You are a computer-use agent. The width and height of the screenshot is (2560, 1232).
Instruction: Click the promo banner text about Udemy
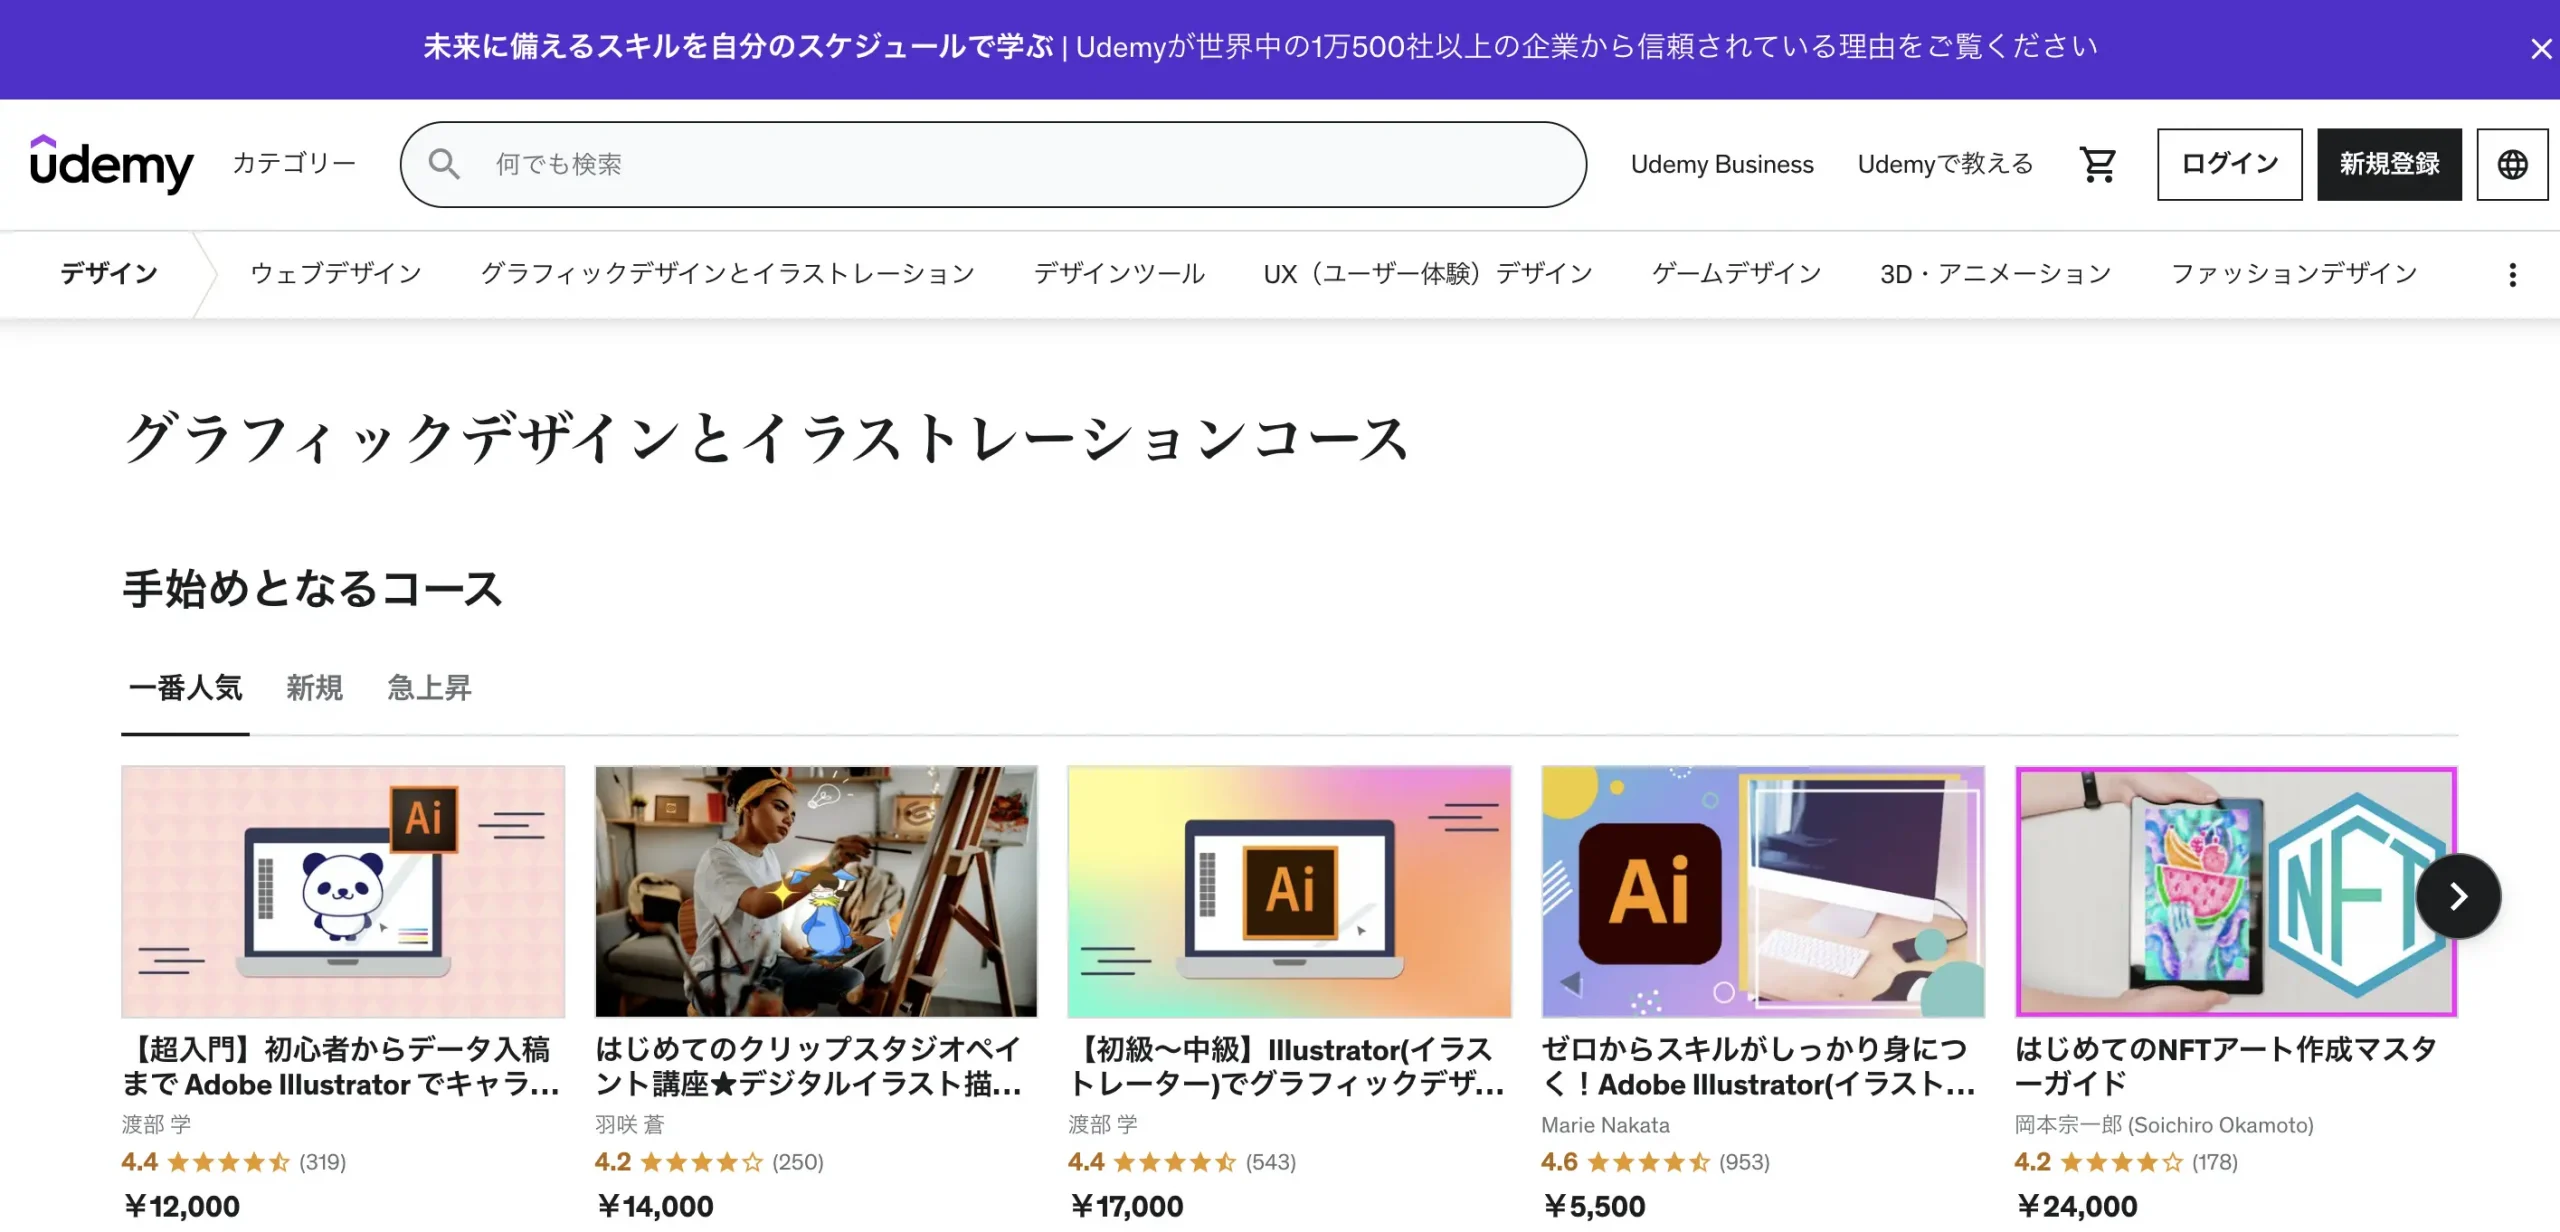point(1260,47)
